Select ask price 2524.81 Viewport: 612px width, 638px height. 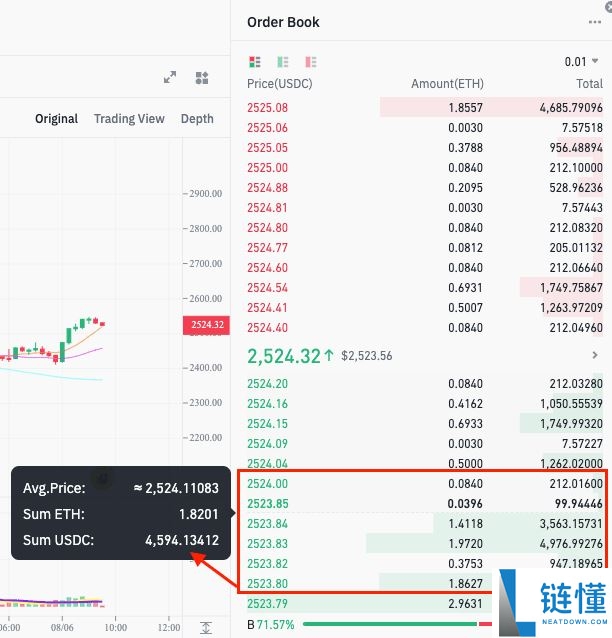(x=267, y=208)
